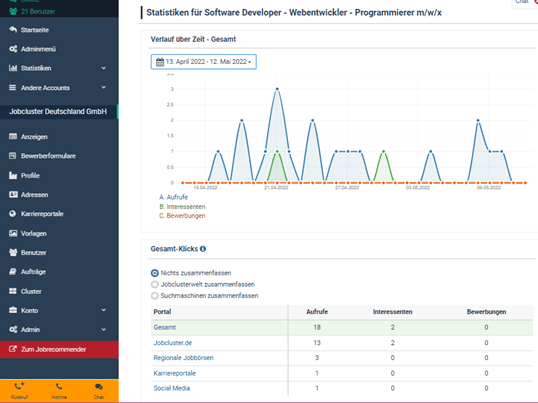Screen dimensions: 538x403
Task: Click the Konto briefcase icon
Action: coord(13,310)
